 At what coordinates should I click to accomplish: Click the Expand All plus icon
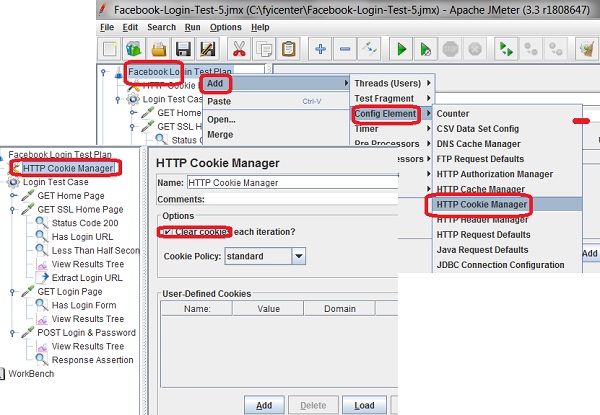click(x=320, y=49)
